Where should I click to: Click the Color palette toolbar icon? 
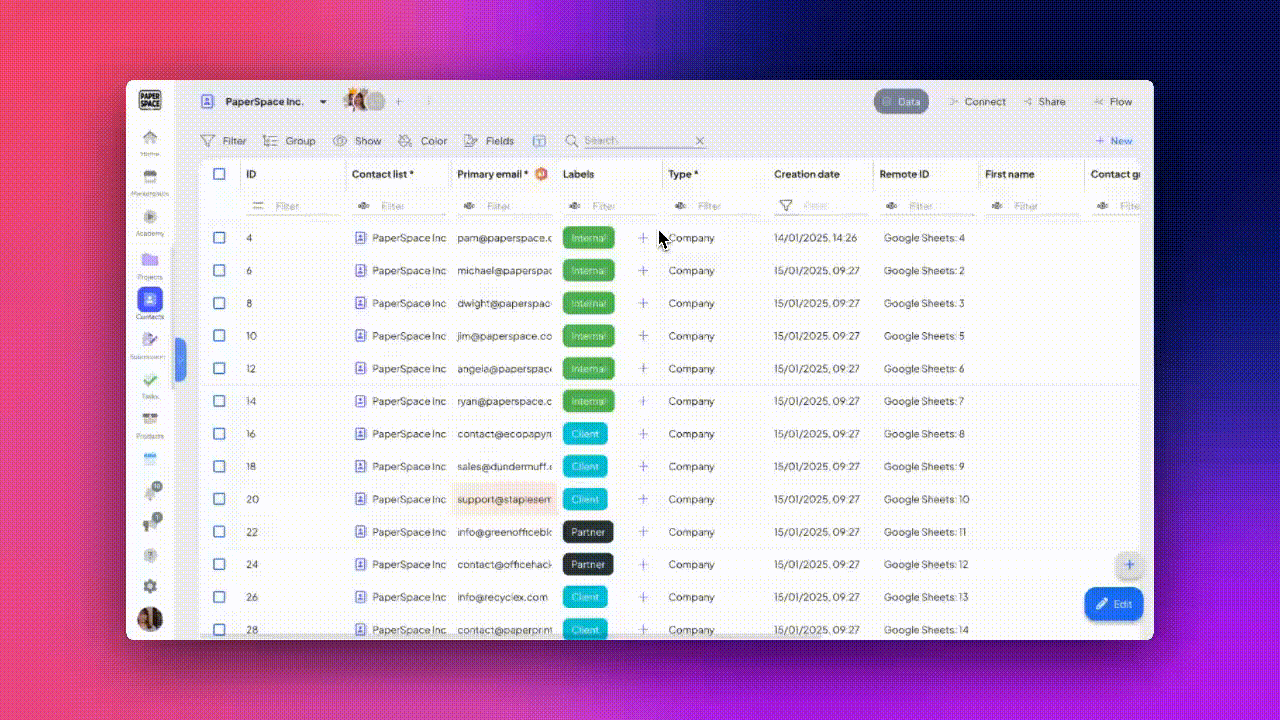[405, 141]
